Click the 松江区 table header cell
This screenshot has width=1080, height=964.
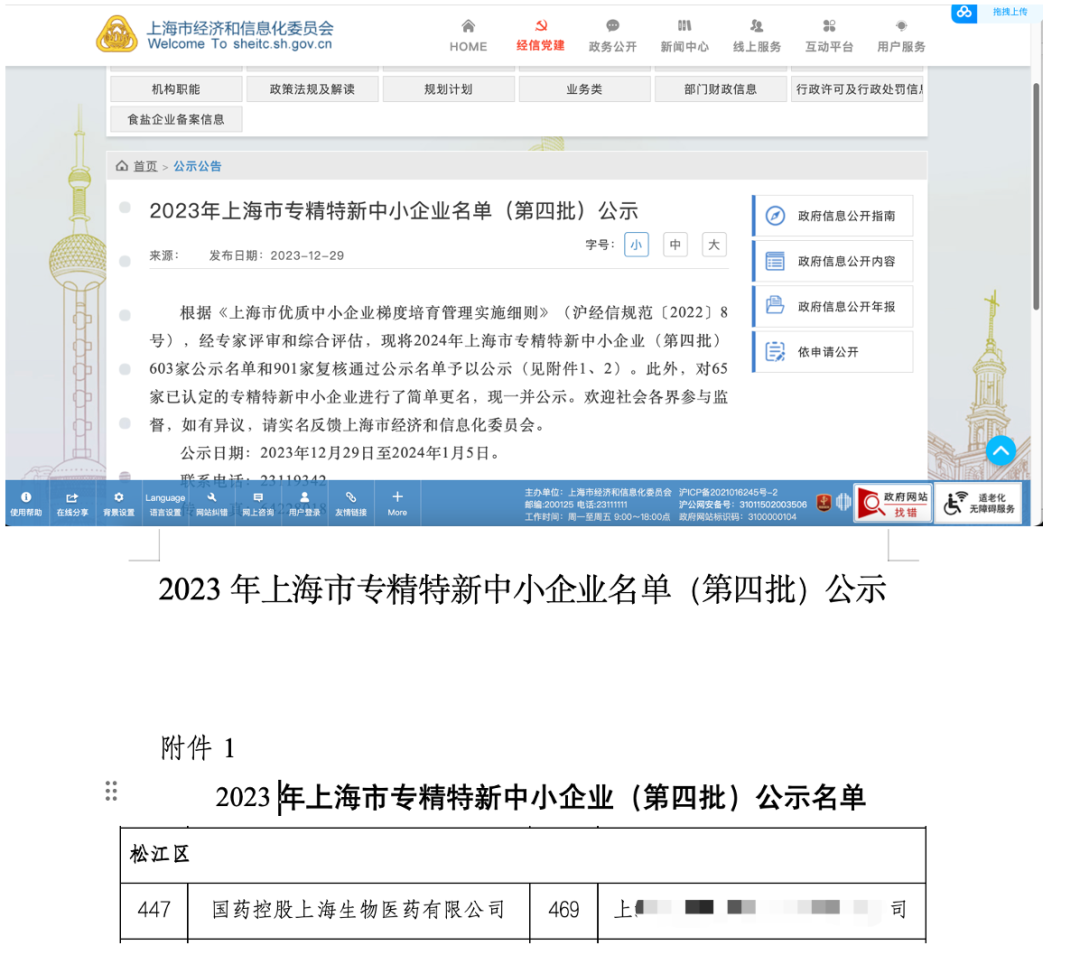[523, 855]
